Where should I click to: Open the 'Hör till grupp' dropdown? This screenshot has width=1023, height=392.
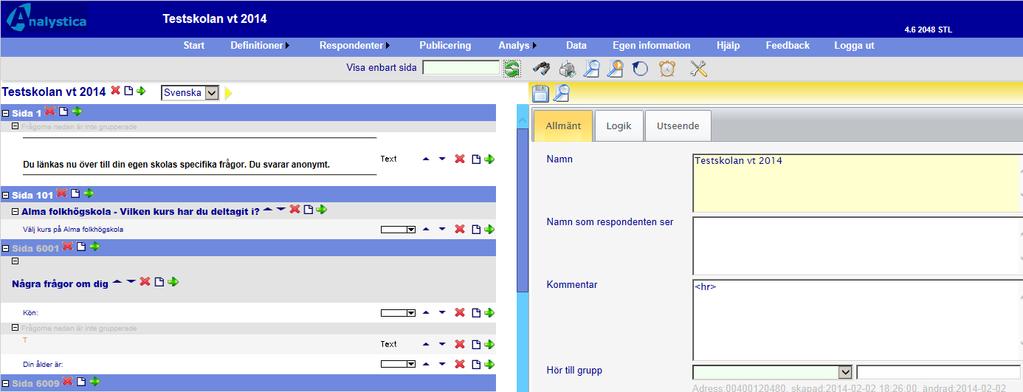click(x=772, y=372)
